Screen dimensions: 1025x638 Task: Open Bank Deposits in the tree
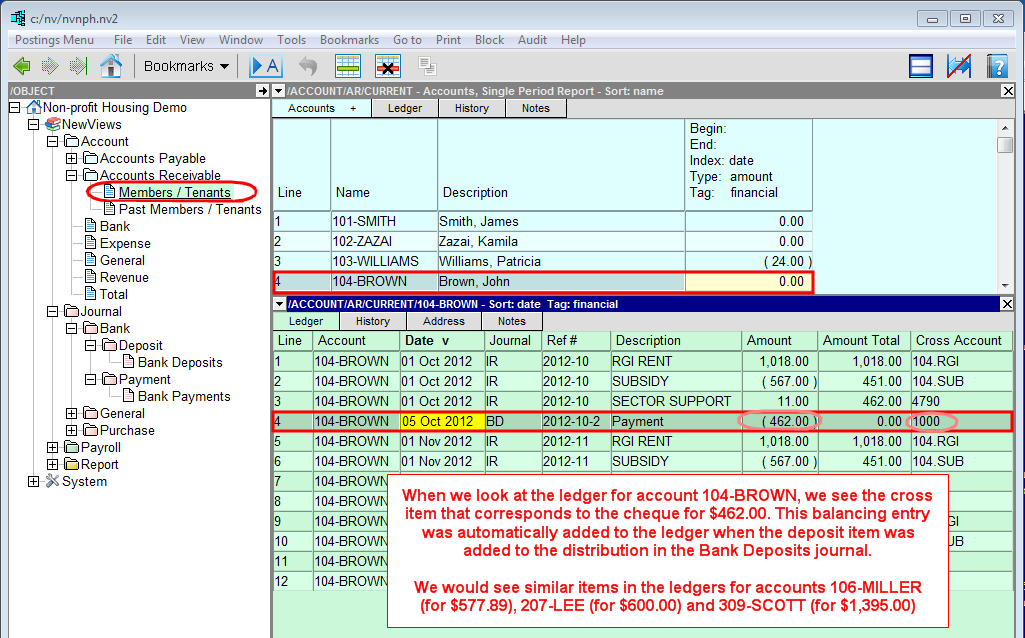[x=180, y=363]
